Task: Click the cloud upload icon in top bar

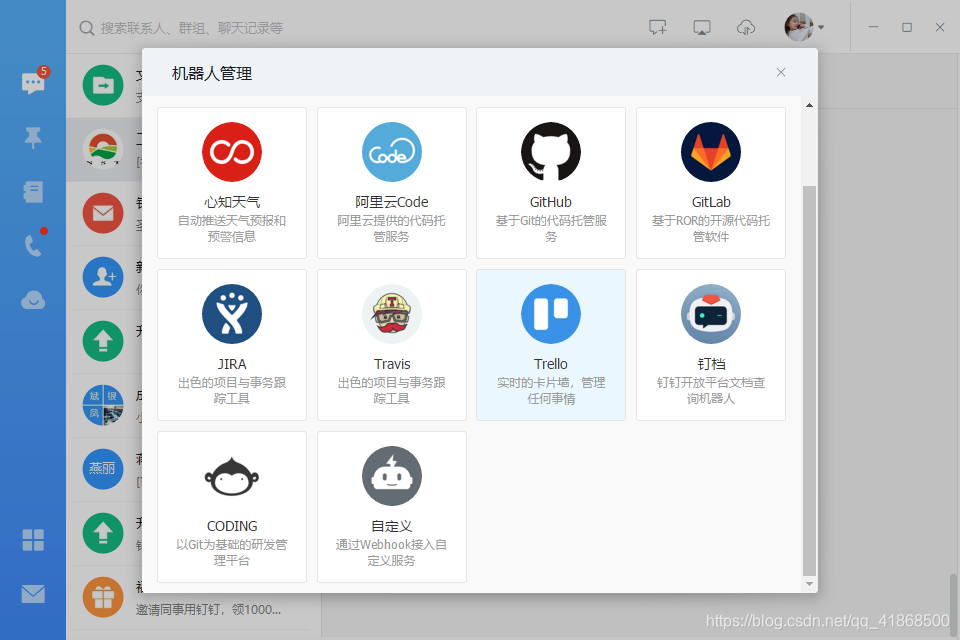Action: coord(746,27)
